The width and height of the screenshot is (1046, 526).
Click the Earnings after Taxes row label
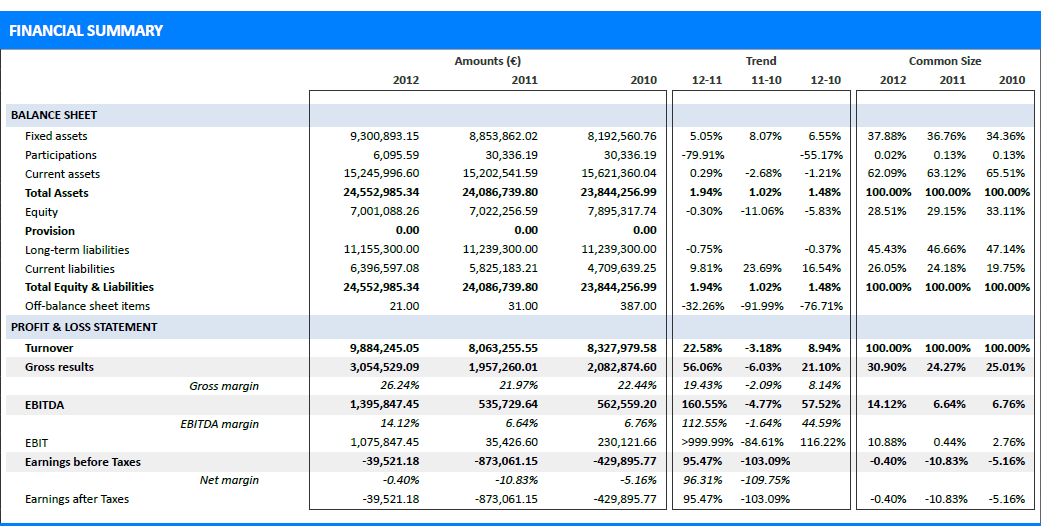coord(77,499)
